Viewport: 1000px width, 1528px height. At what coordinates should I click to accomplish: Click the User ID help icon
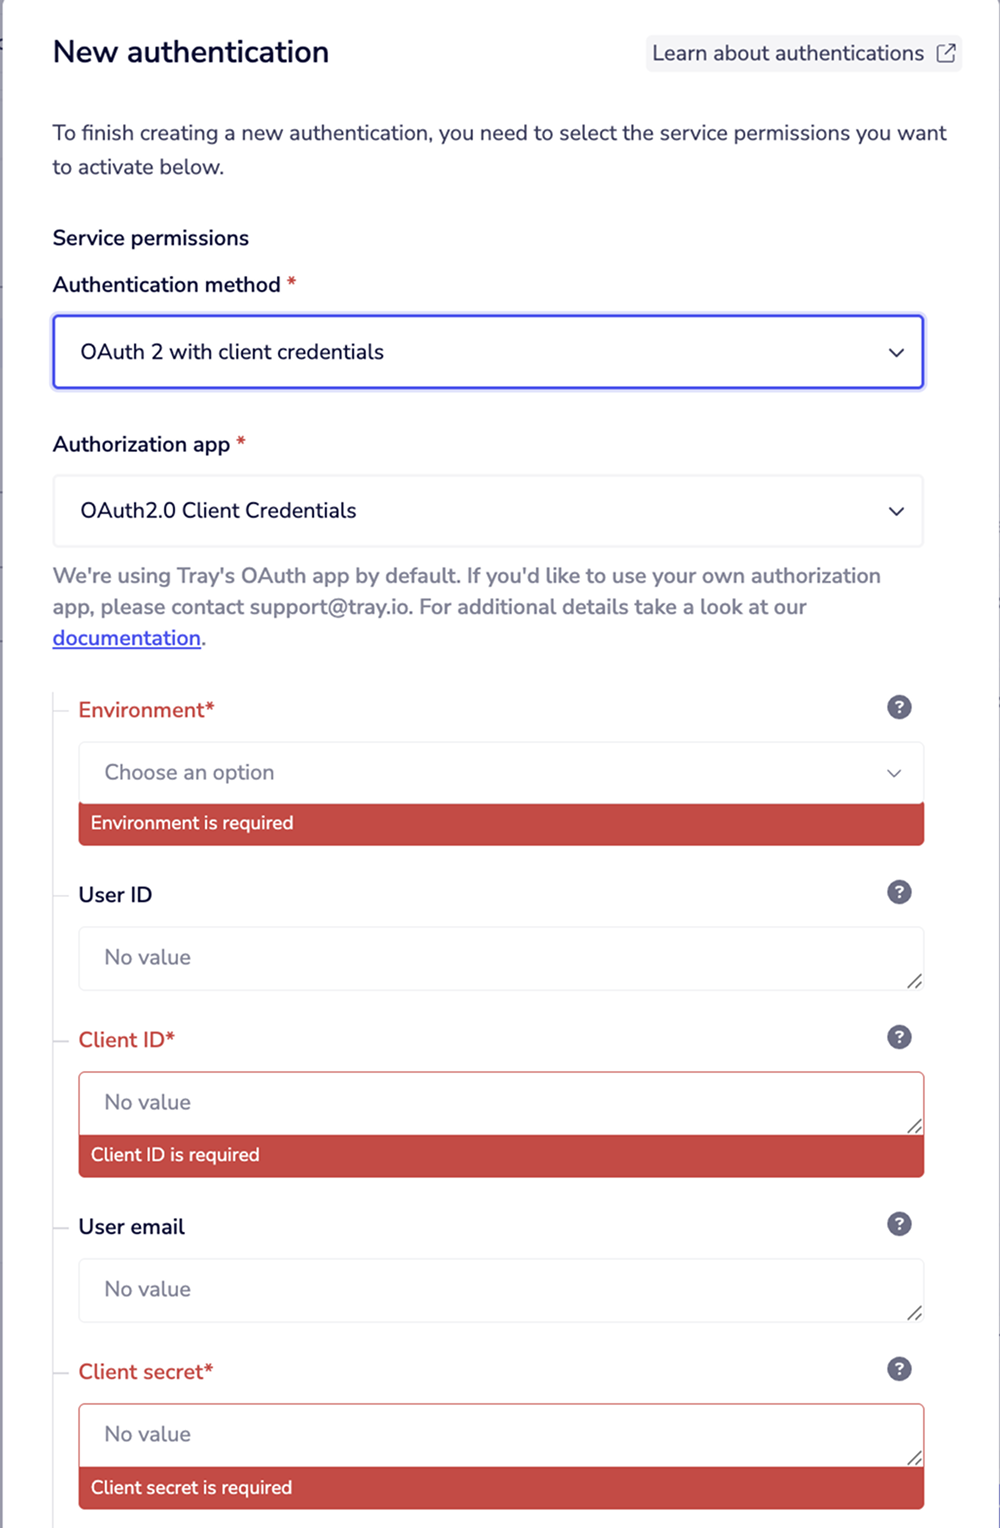pos(898,892)
